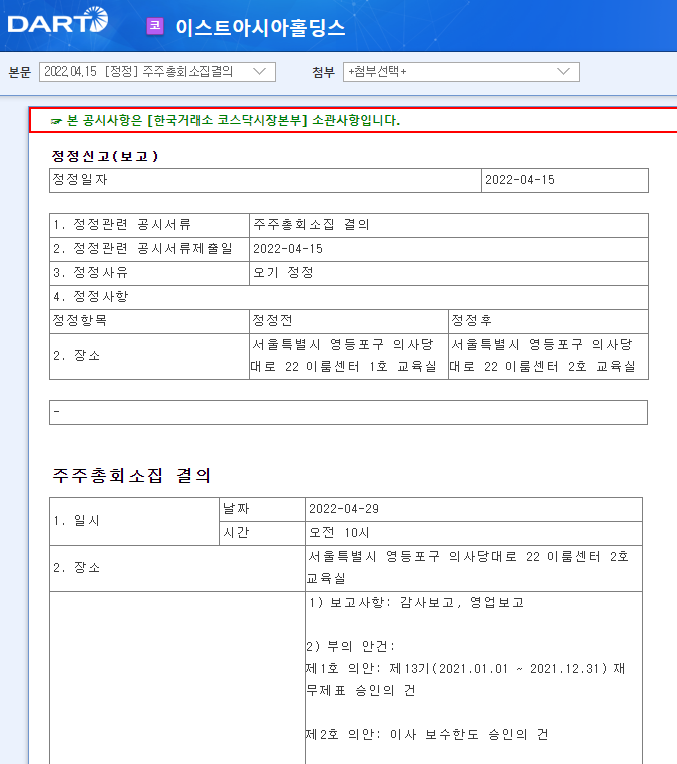Screen dimensions: 677x764
Task: Click the 1. 일시 label cell
Action: point(135,521)
